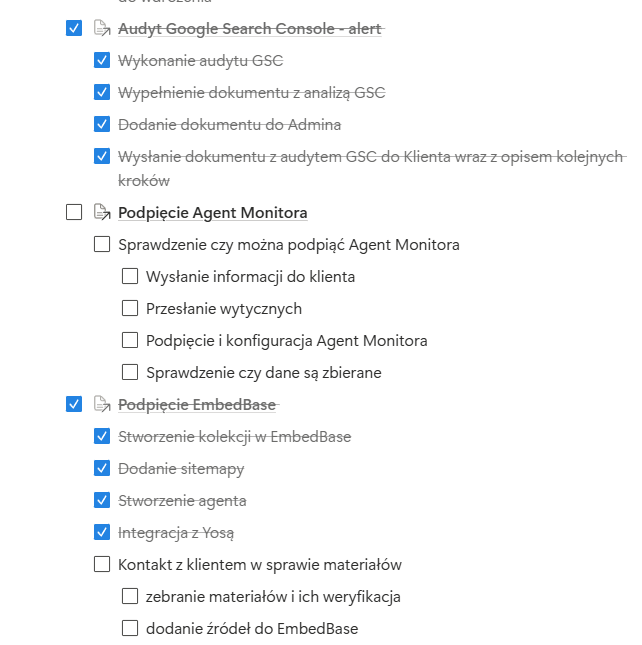Tick the Przesłanie wytycznych checkbox
The image size is (642, 645).
tap(130, 308)
